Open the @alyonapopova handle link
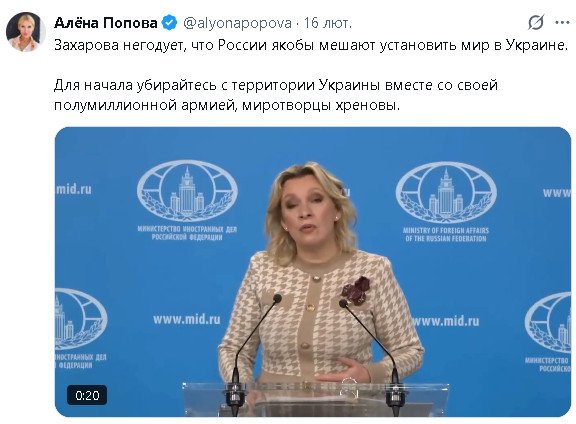 pos(237,23)
